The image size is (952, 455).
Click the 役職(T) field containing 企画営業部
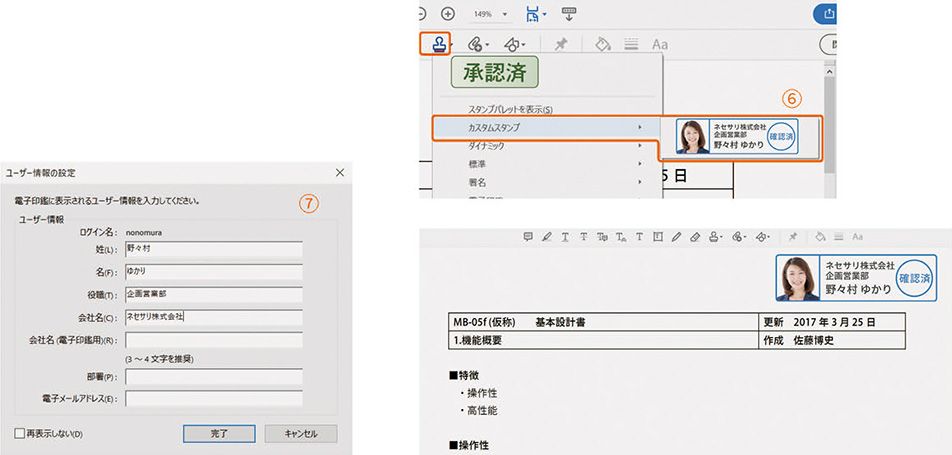214,294
